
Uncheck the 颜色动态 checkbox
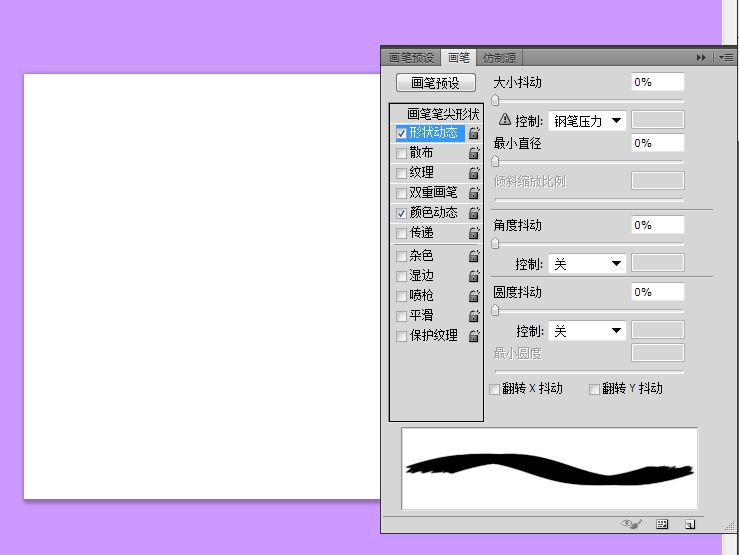(x=402, y=213)
